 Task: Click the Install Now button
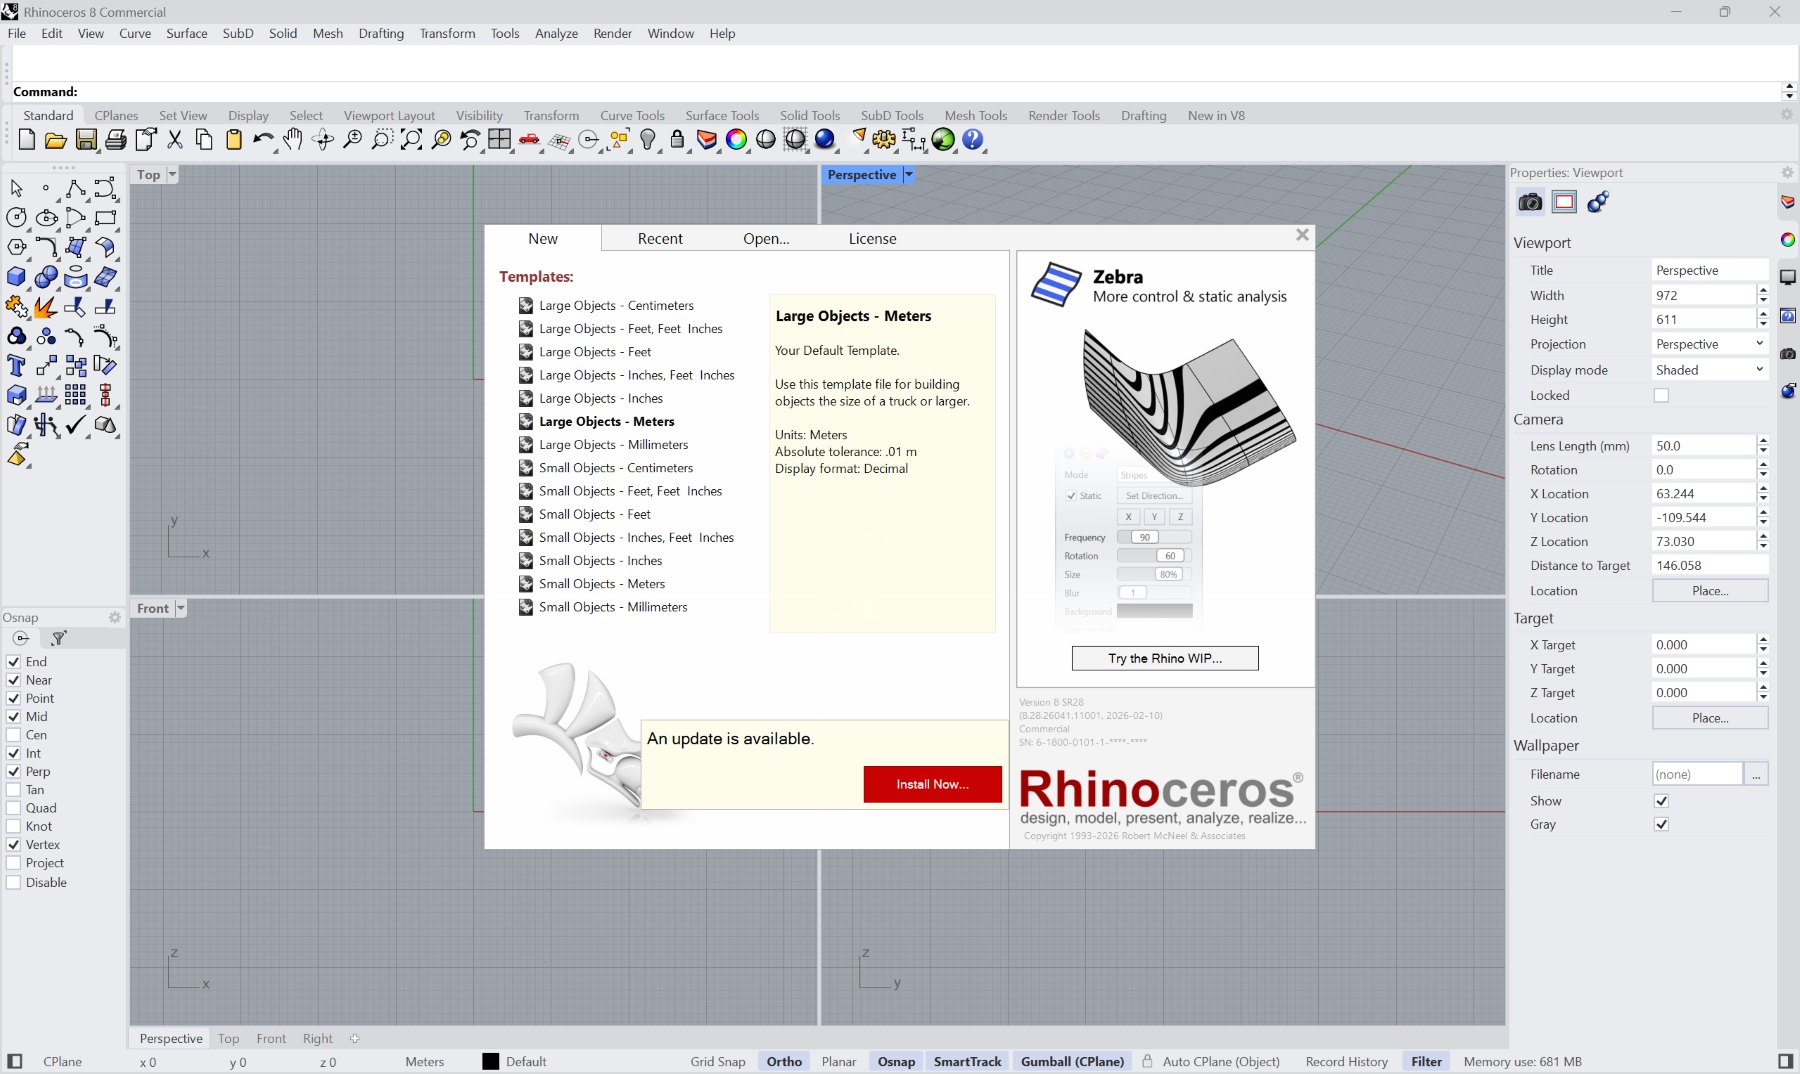pos(932,784)
